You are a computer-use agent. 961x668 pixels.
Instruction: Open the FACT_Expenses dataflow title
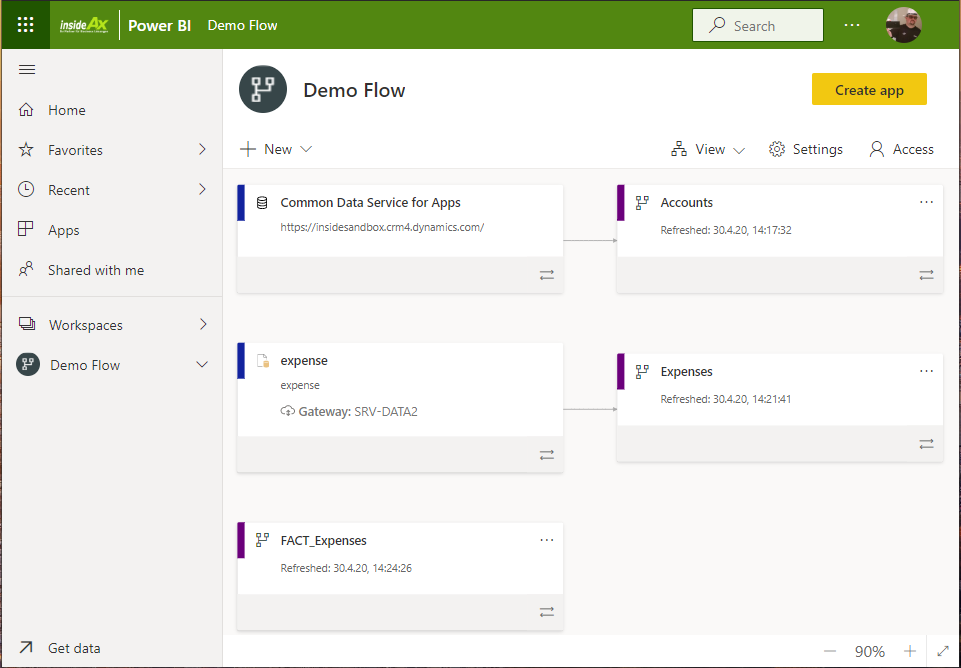[x=324, y=541]
